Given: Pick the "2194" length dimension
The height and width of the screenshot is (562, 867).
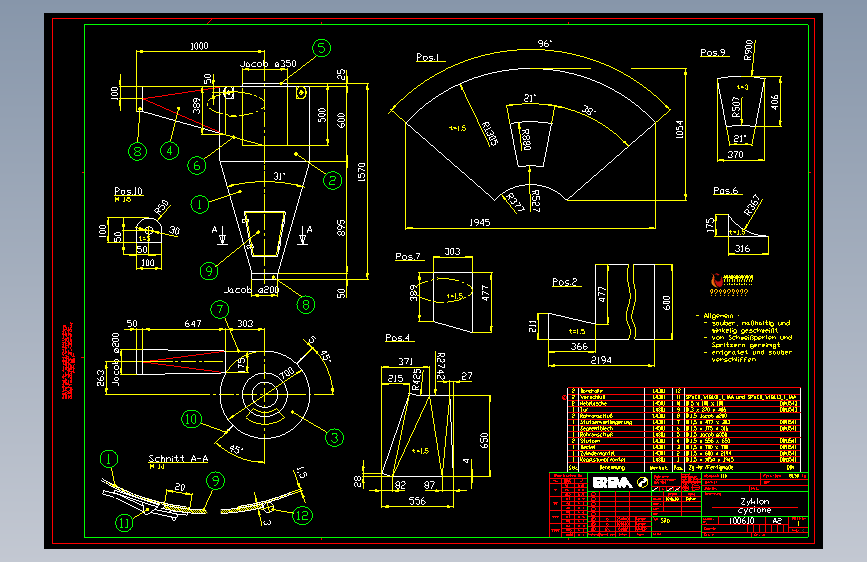Looking at the screenshot, I should pyautogui.click(x=601, y=360).
